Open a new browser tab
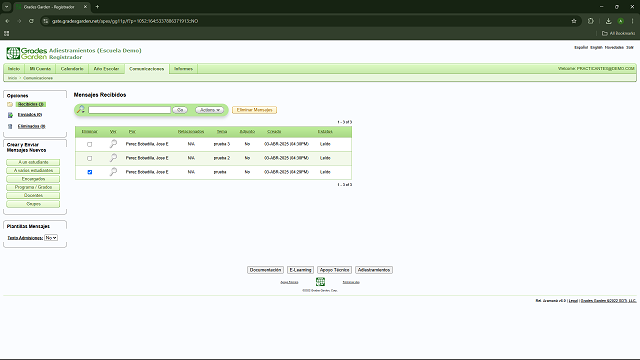This screenshot has width=640, height=360. click(97, 7)
